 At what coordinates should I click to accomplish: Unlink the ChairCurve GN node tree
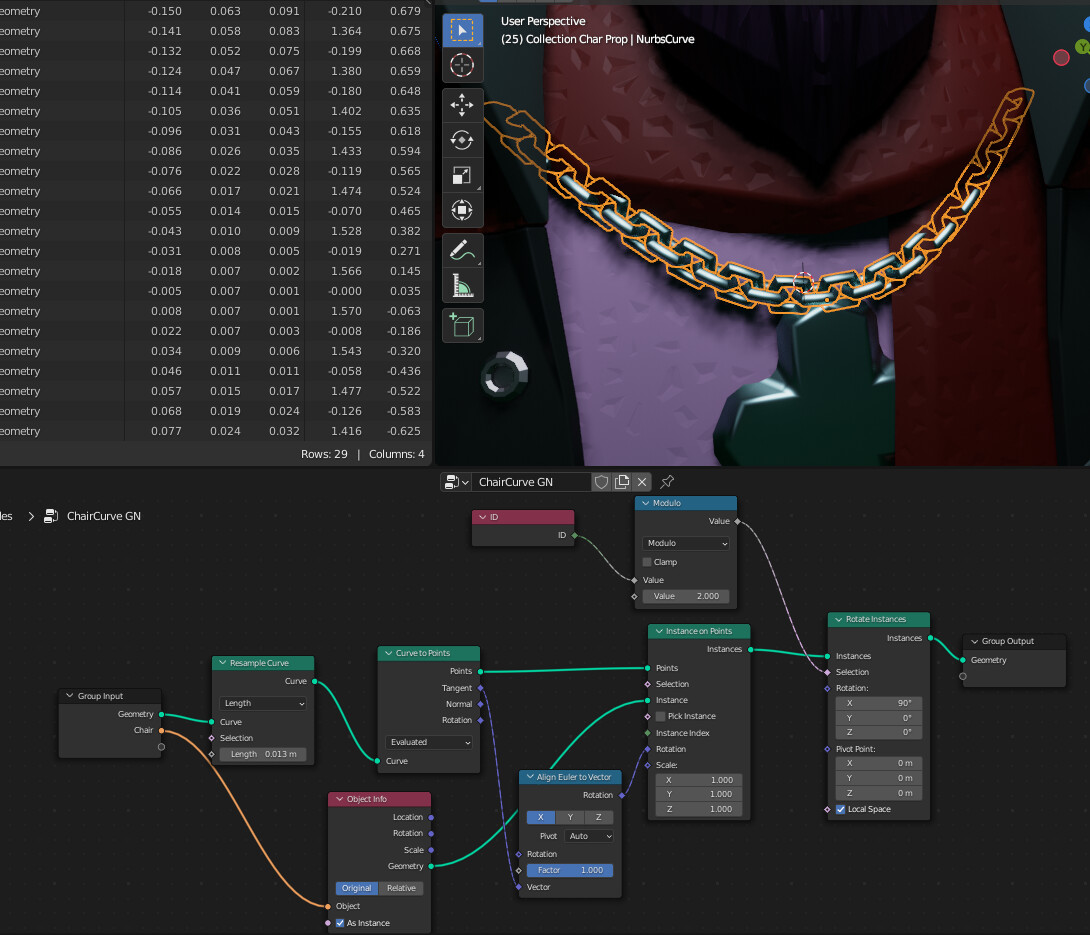(x=642, y=482)
